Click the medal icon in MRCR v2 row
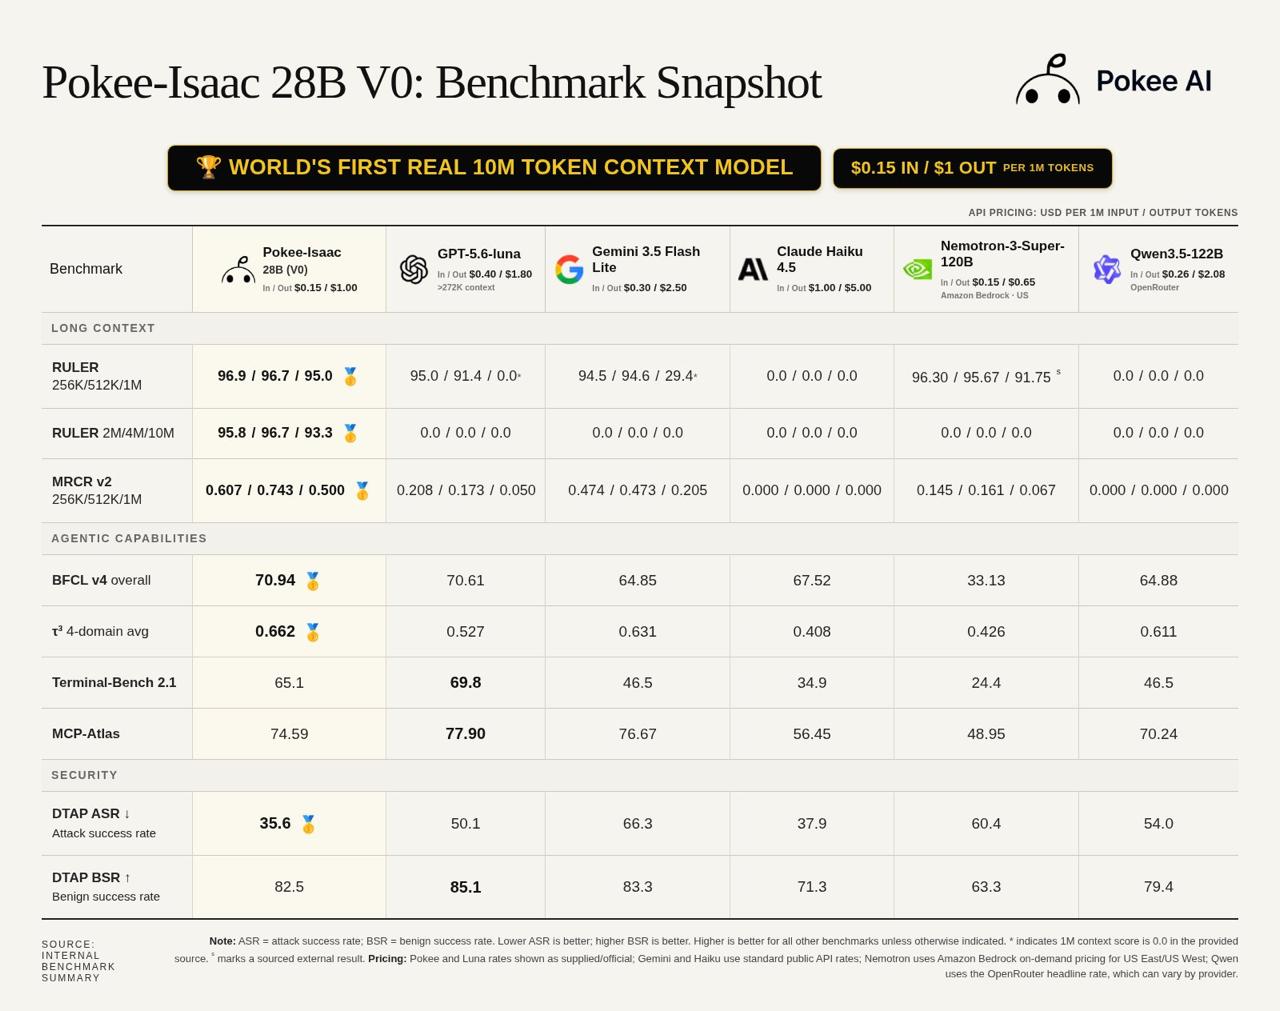 coord(362,490)
